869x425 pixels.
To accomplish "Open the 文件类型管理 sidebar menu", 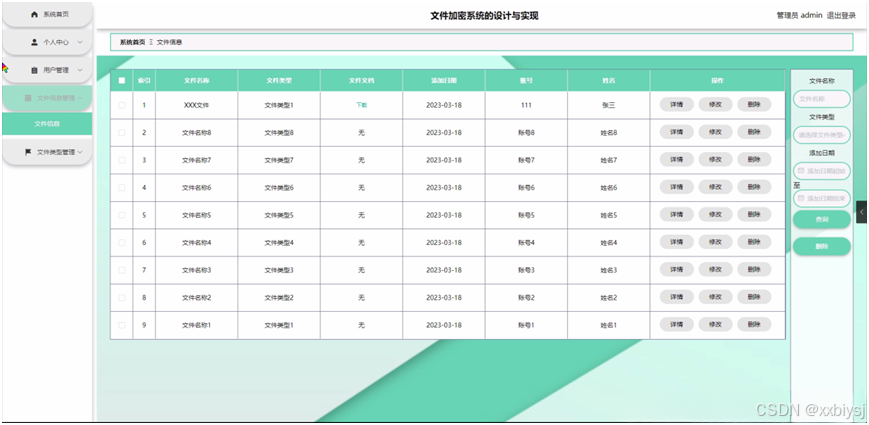I will point(47,152).
